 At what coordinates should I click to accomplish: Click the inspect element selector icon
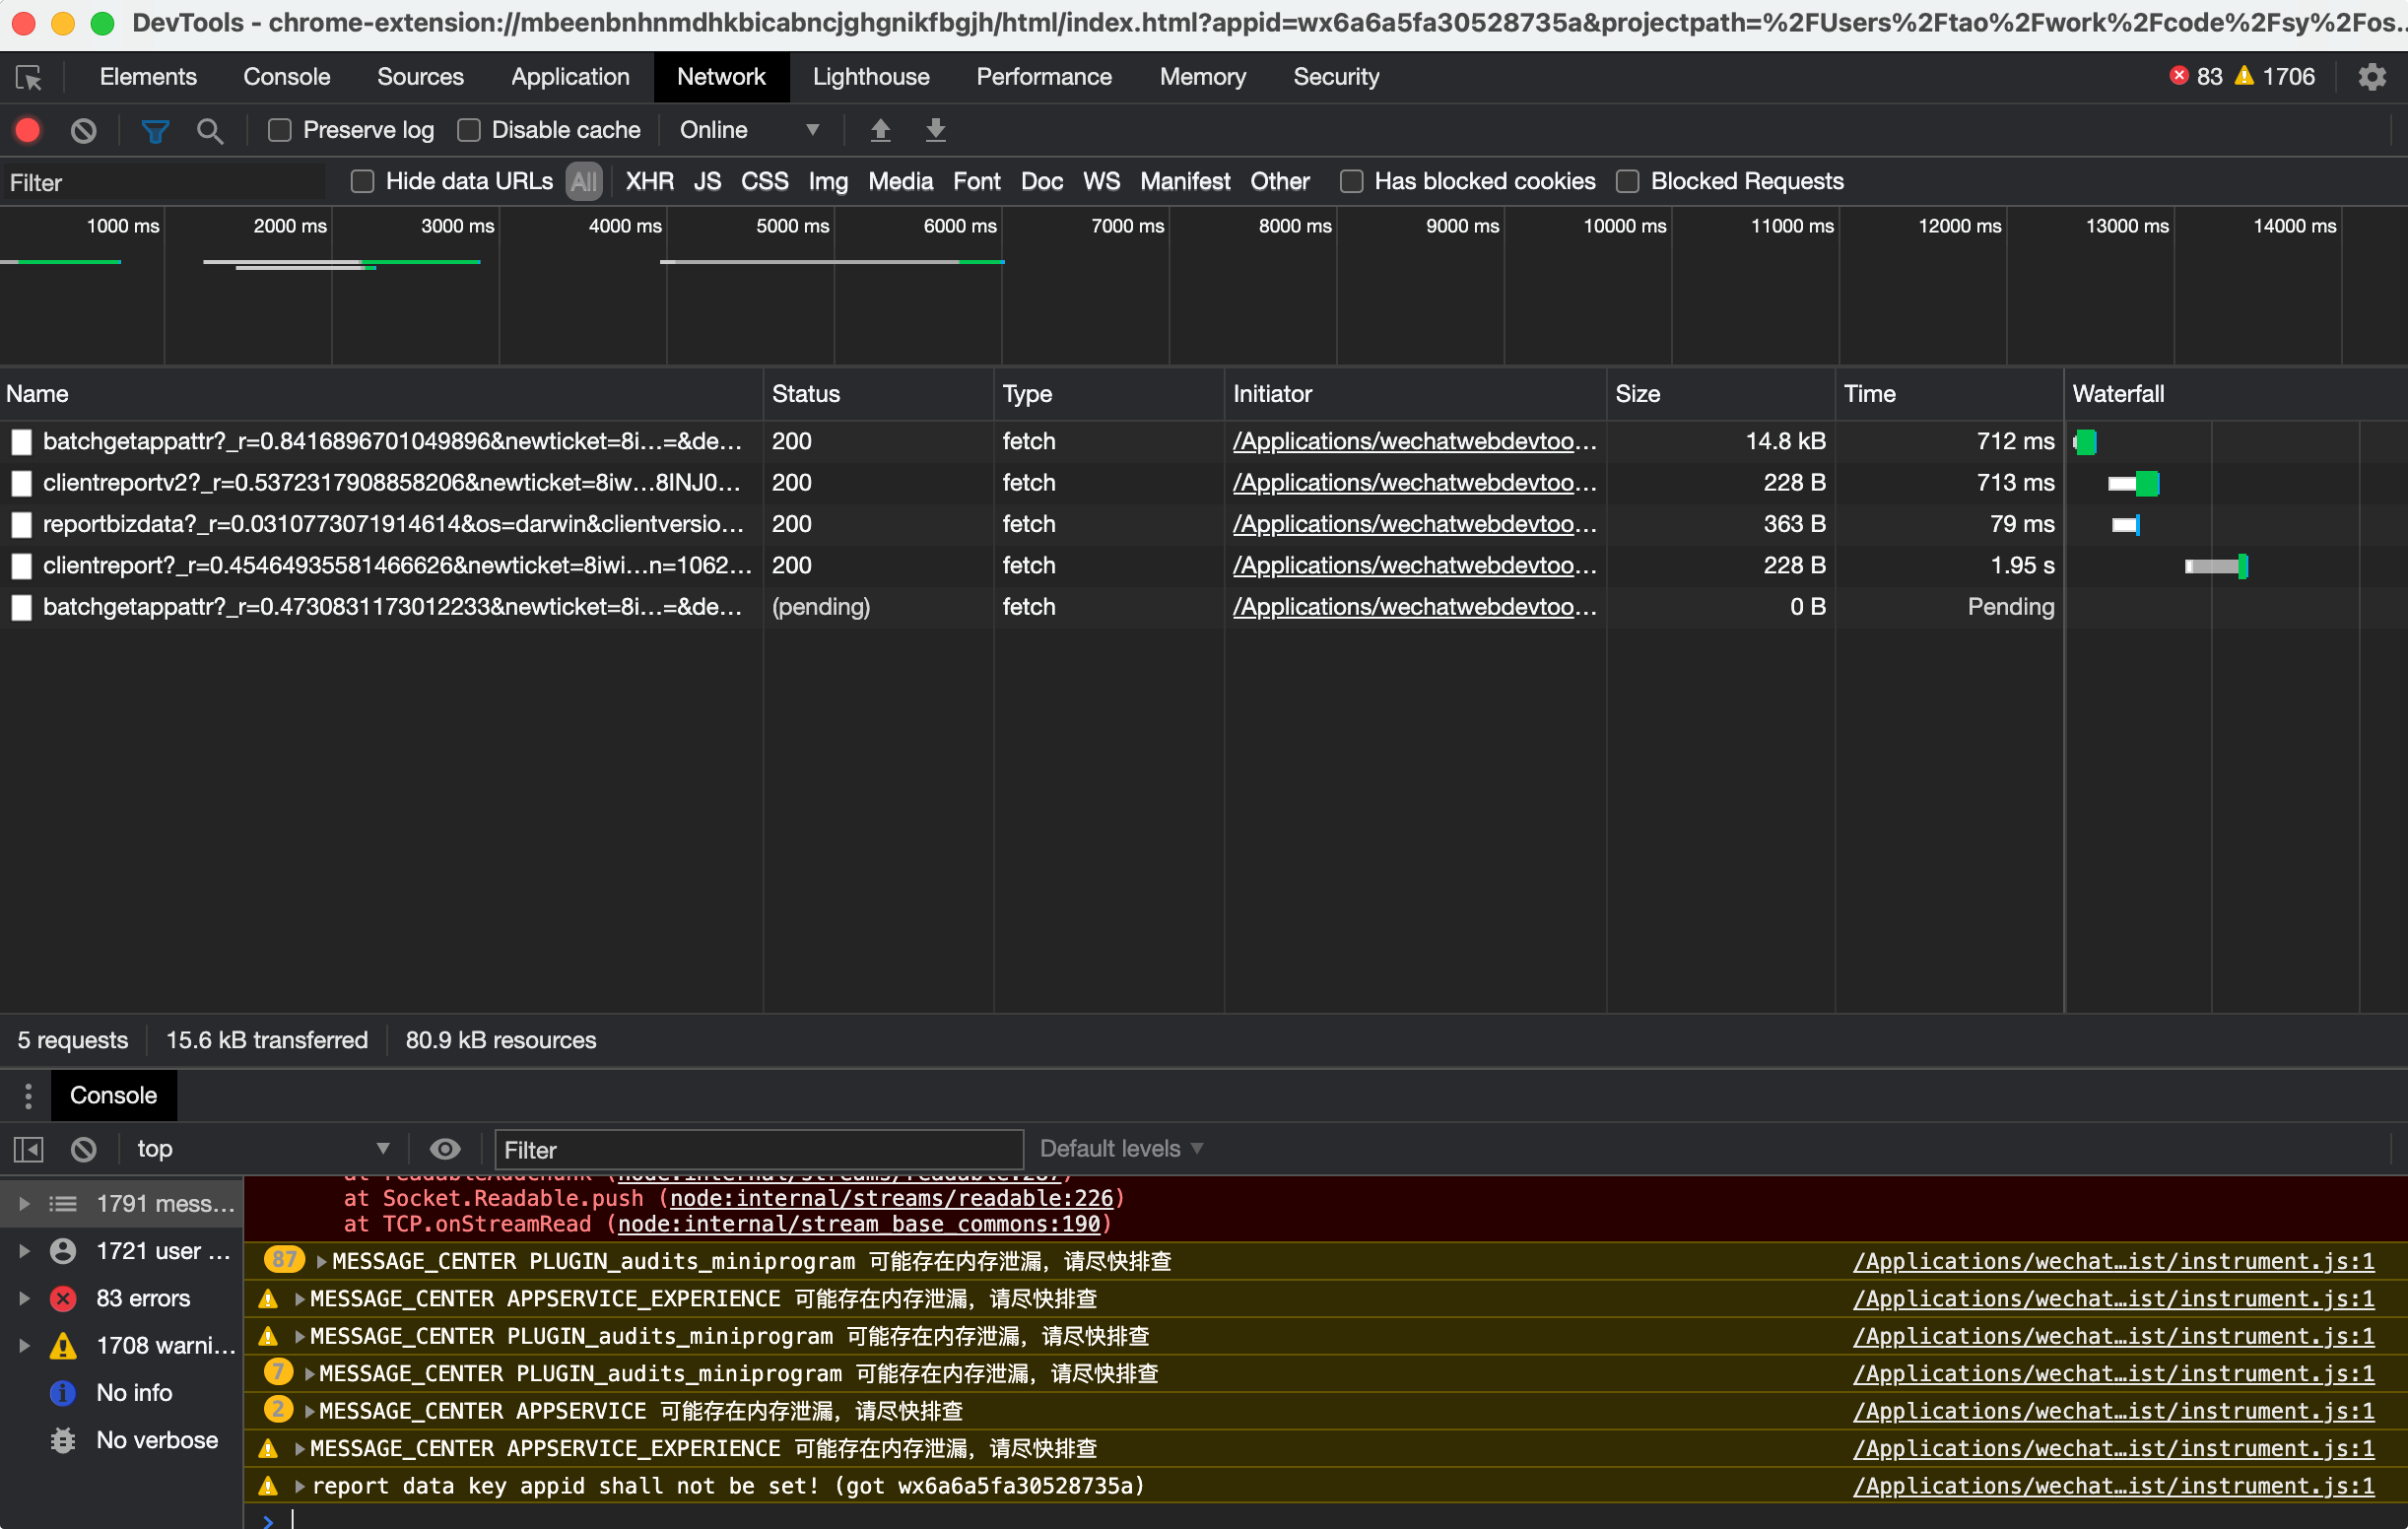(29, 77)
